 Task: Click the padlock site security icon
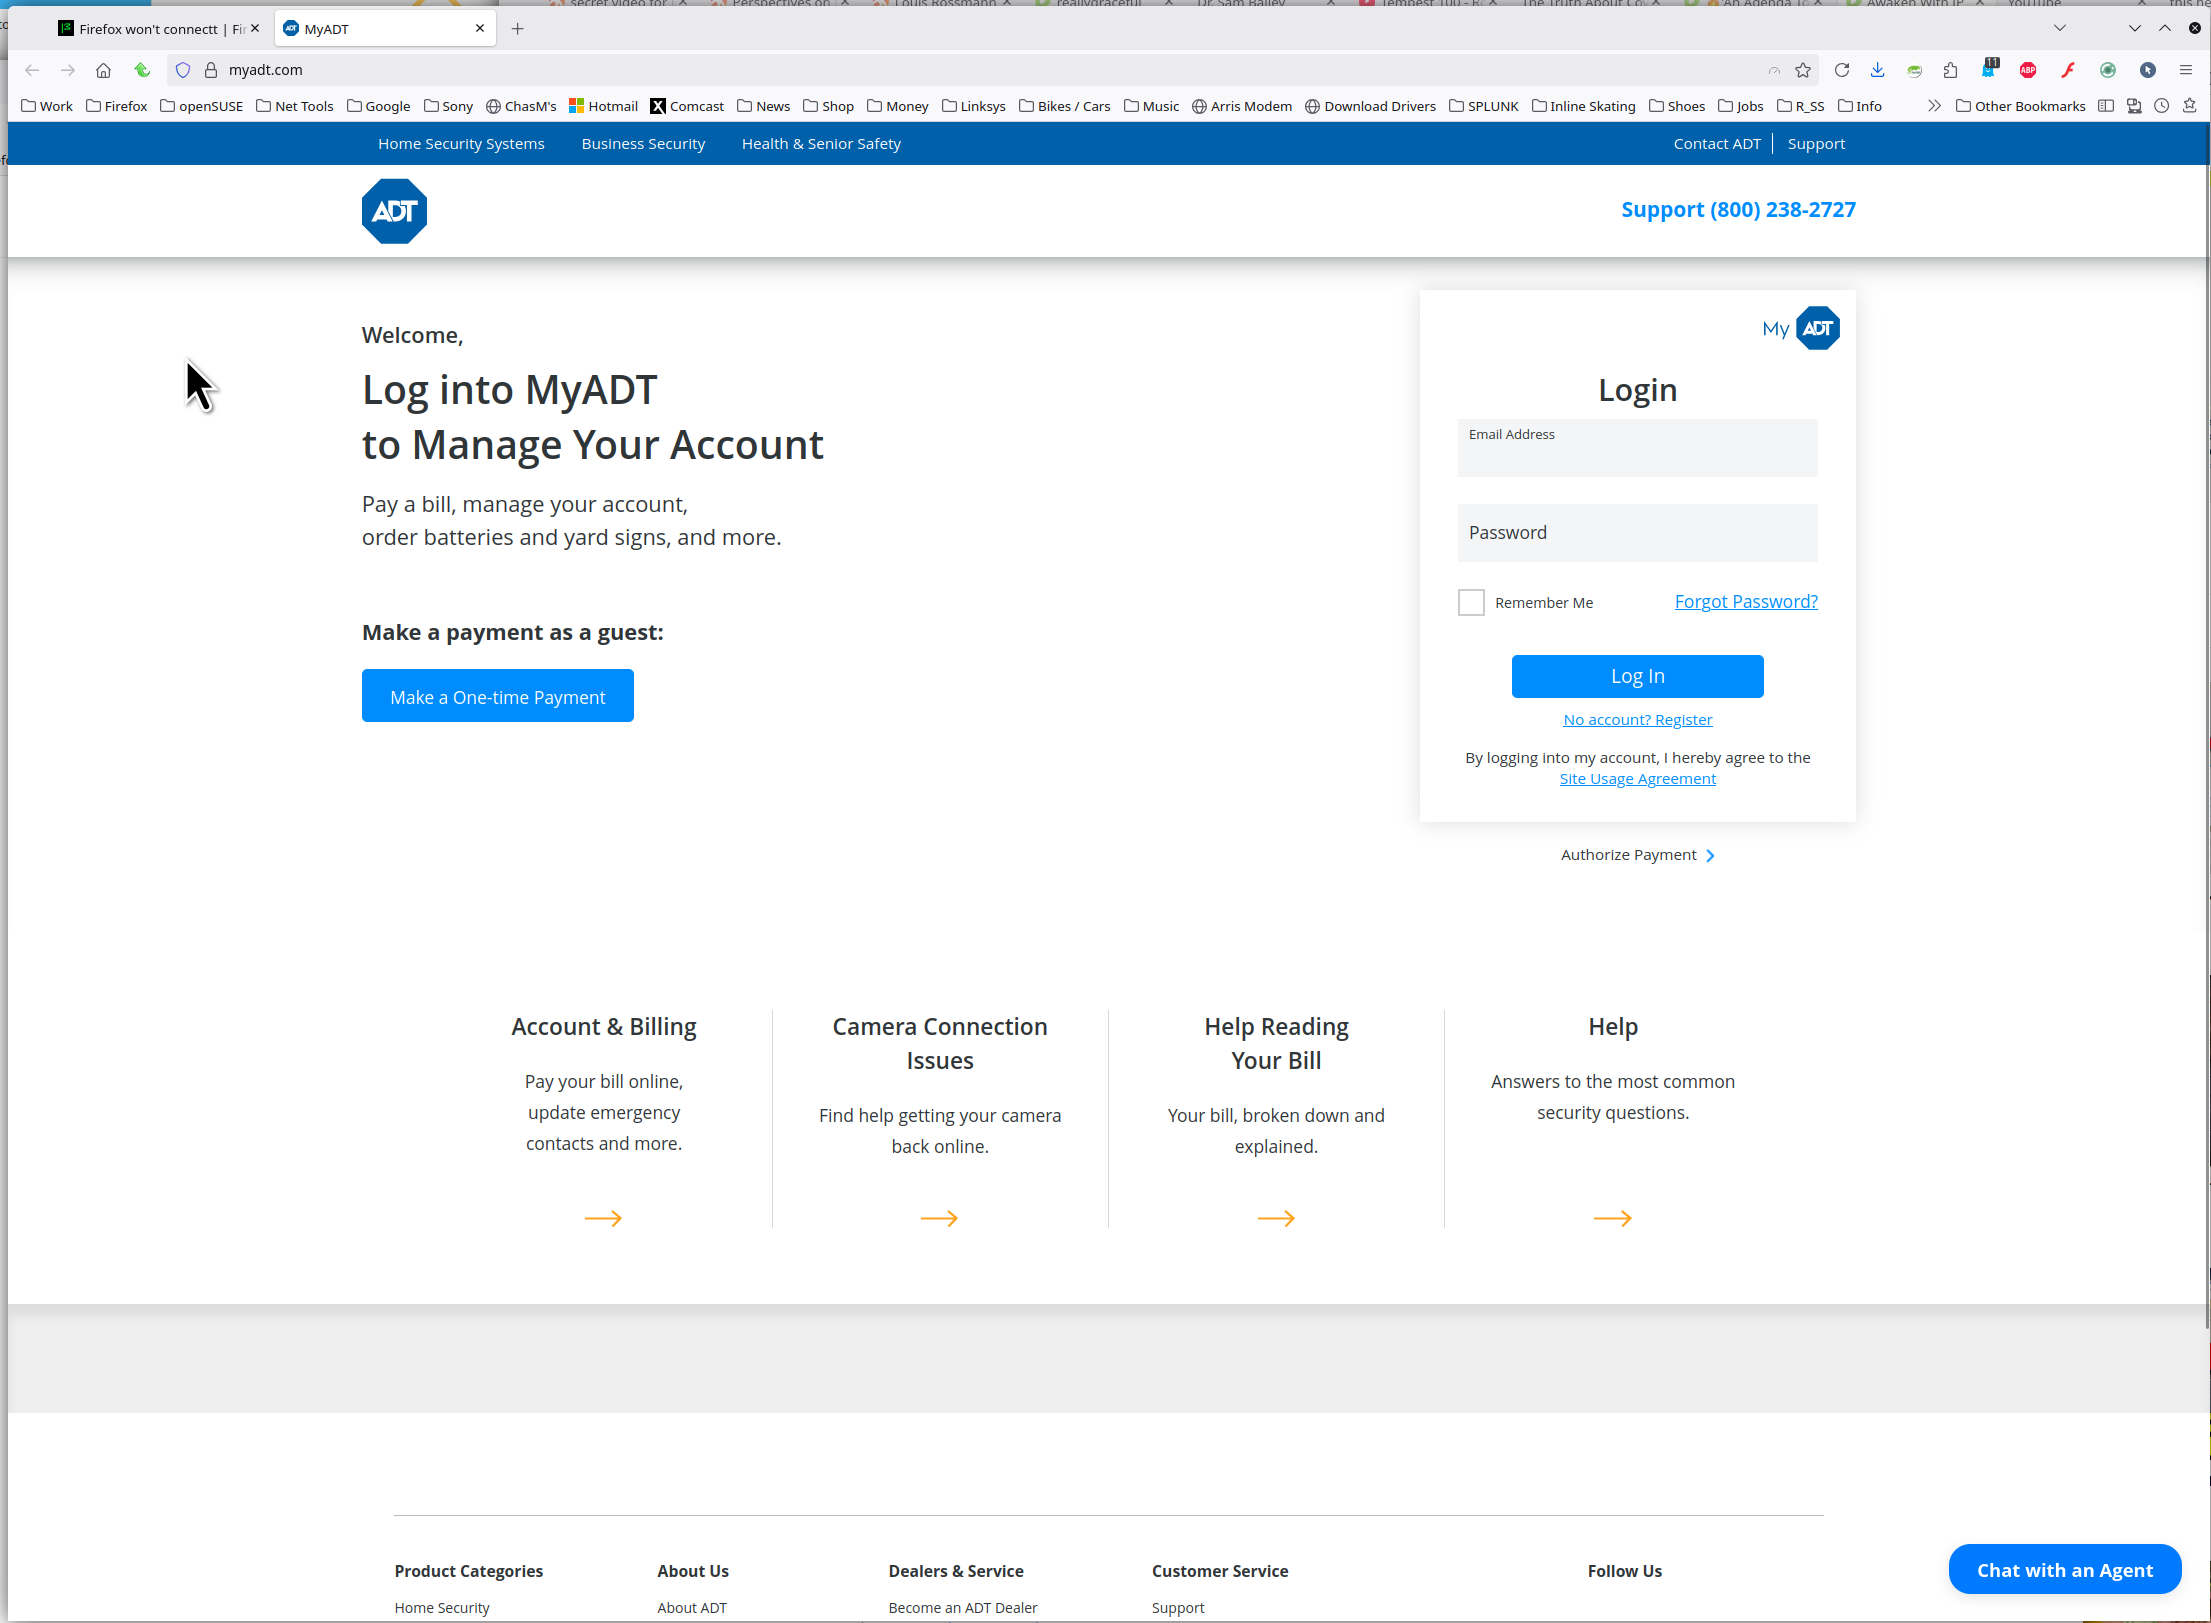point(211,70)
